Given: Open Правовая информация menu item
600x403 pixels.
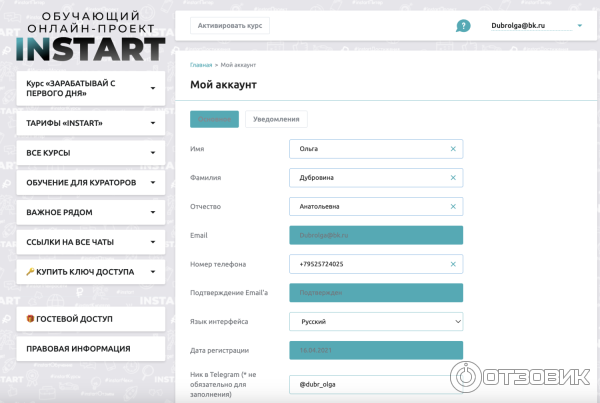Looking at the screenshot, I should [90, 349].
